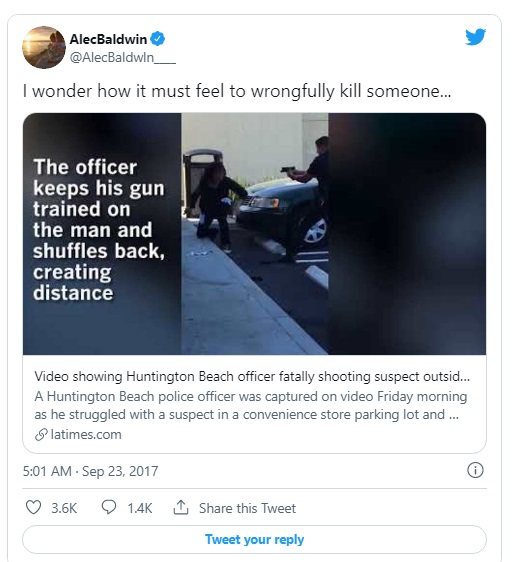Image resolution: width=515 pixels, height=562 pixels.
Task: Open the @AlecBaldwIn___ handle
Action: tap(123, 57)
